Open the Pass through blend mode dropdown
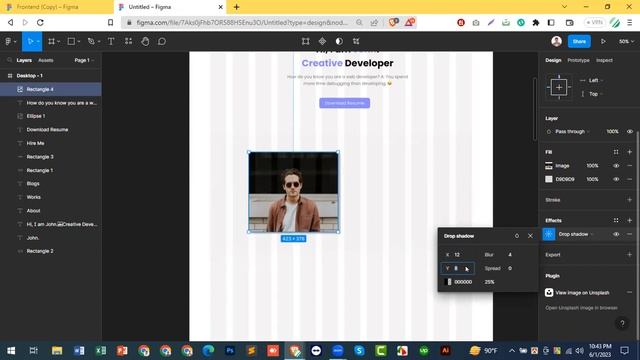The width and height of the screenshot is (640, 360). [x=572, y=131]
